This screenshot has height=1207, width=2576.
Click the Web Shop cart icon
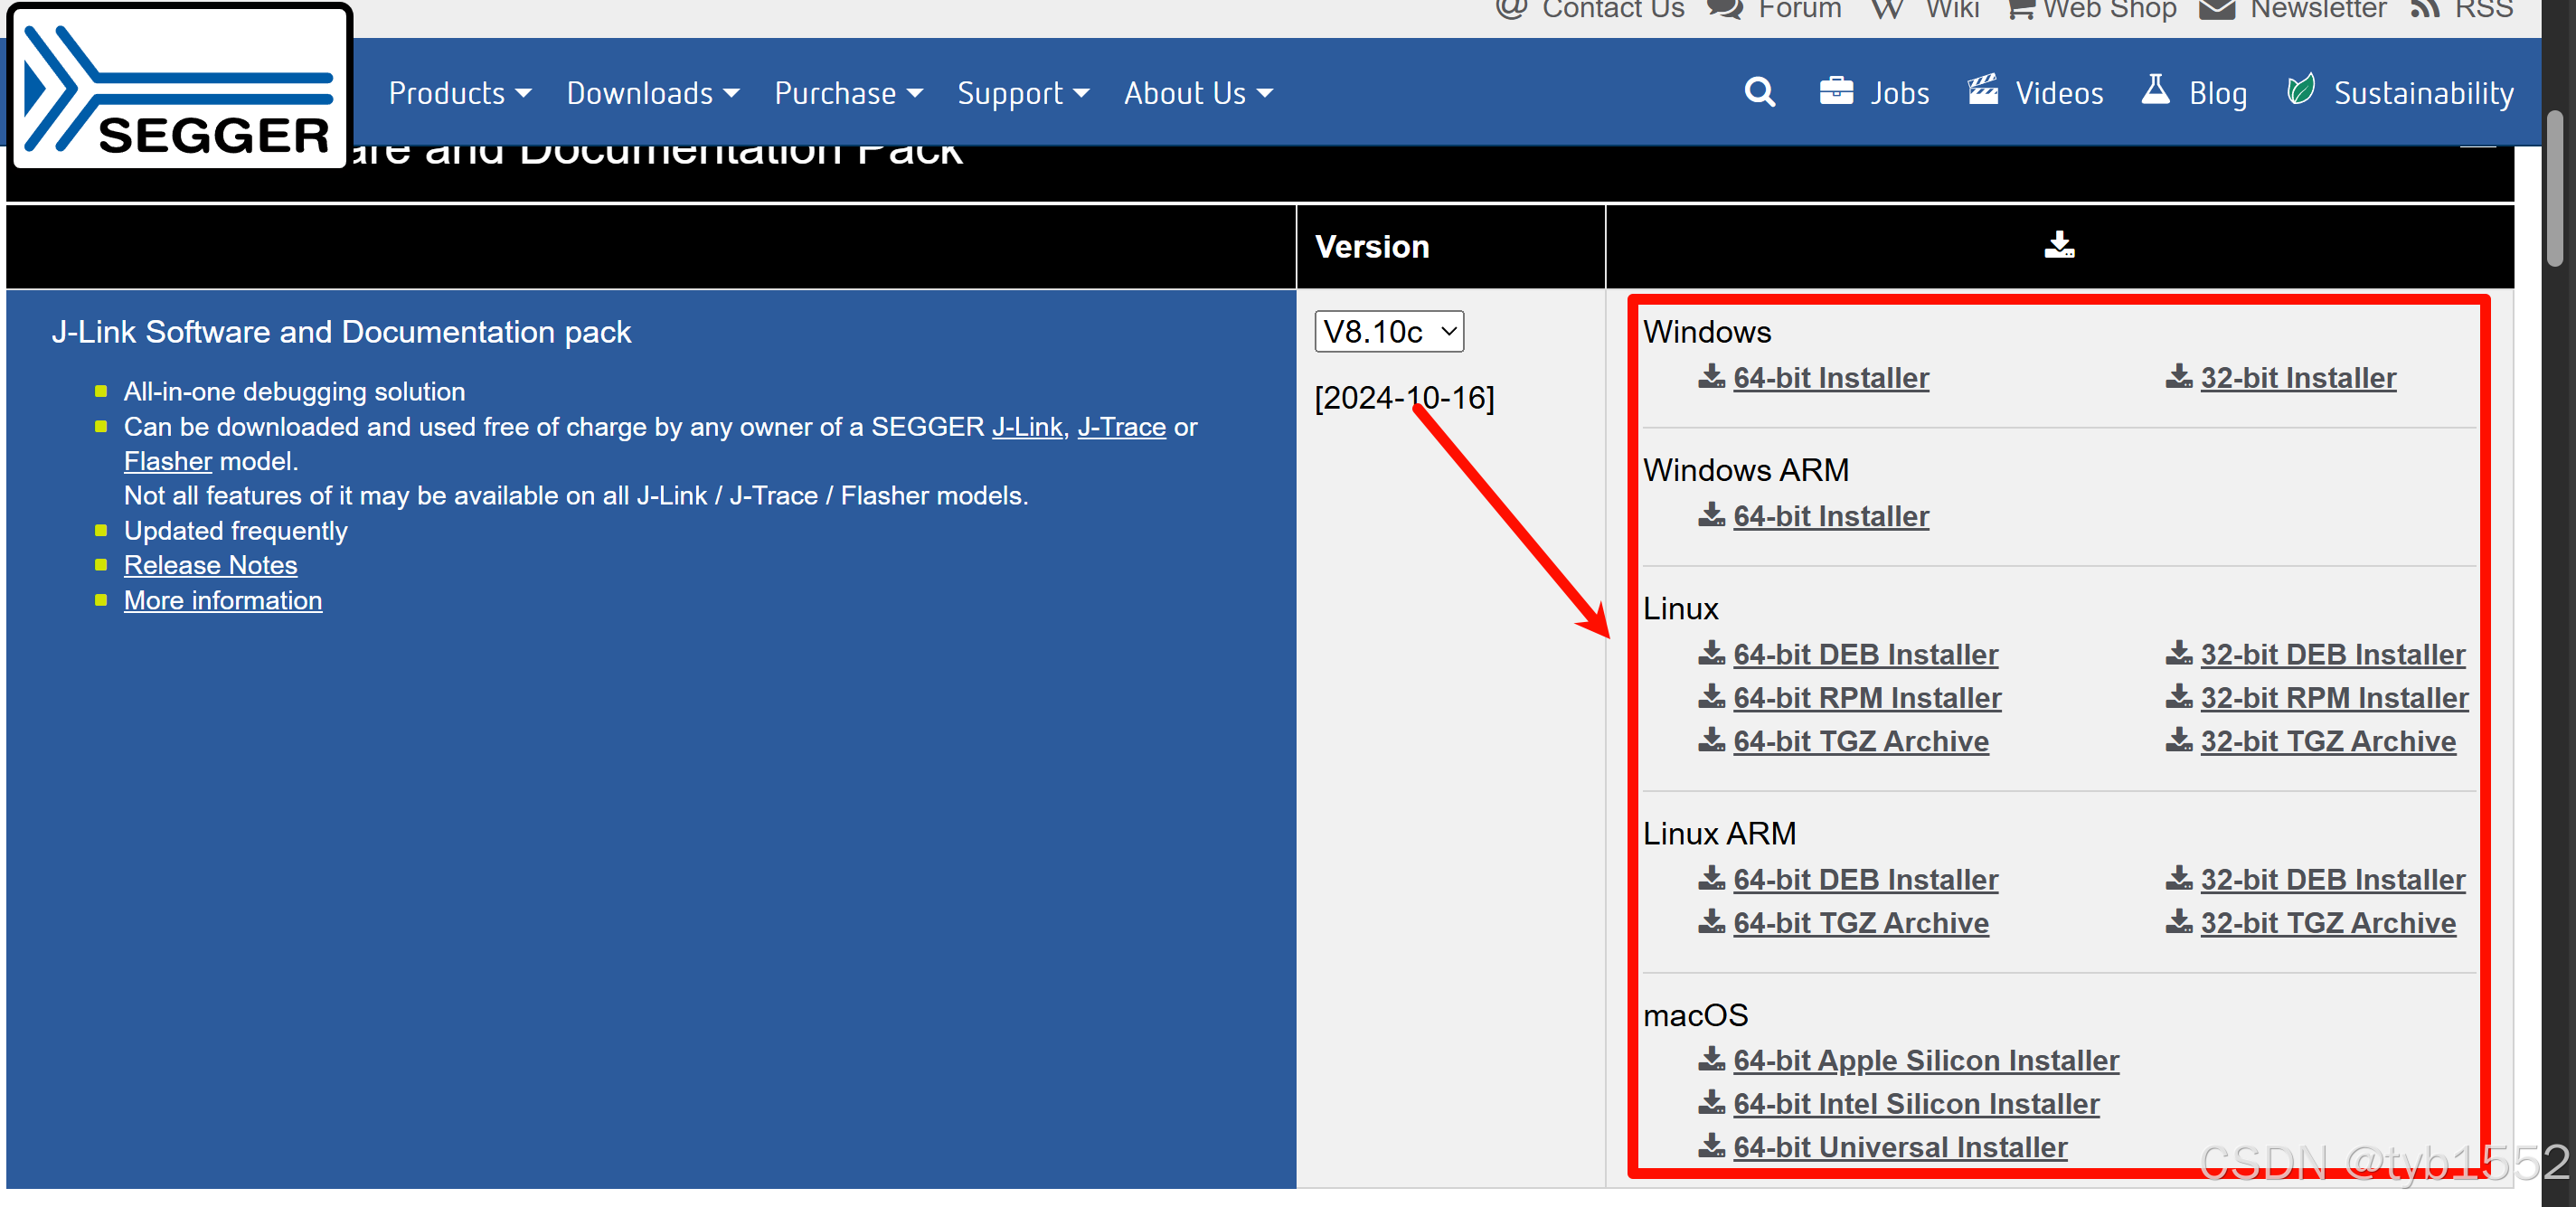point(2021,10)
